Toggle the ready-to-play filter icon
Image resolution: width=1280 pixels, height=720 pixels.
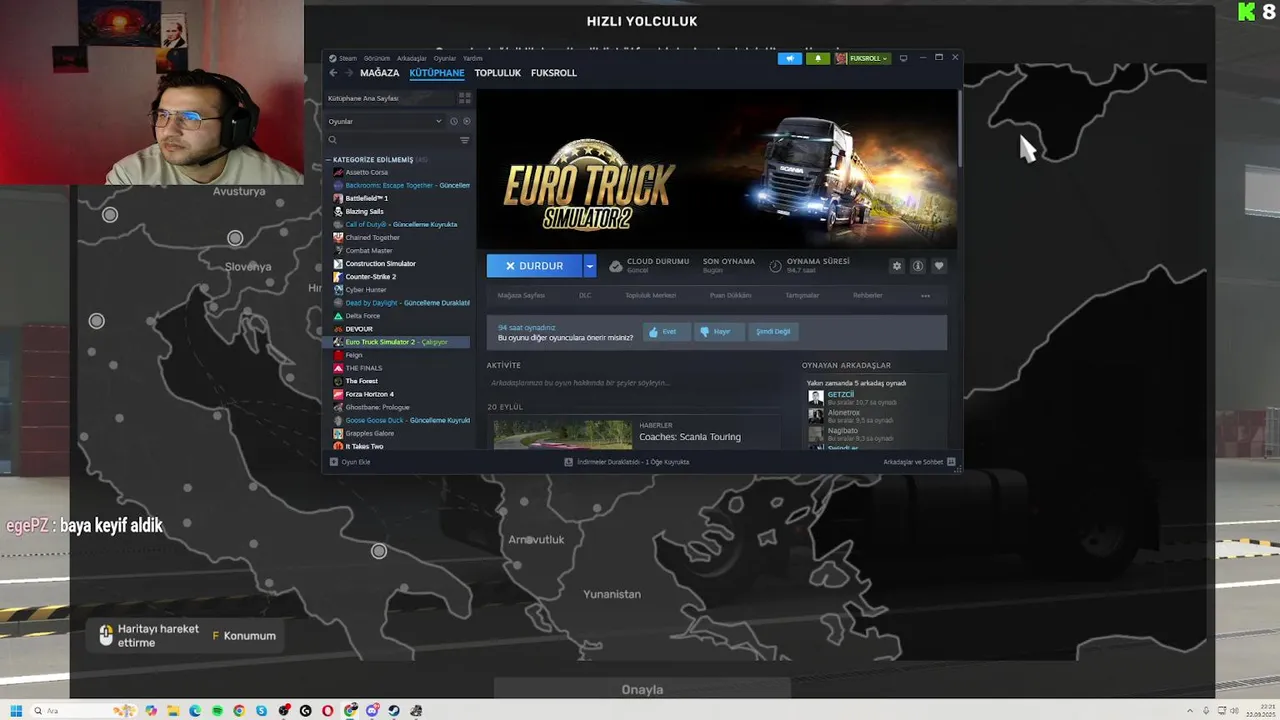466,121
